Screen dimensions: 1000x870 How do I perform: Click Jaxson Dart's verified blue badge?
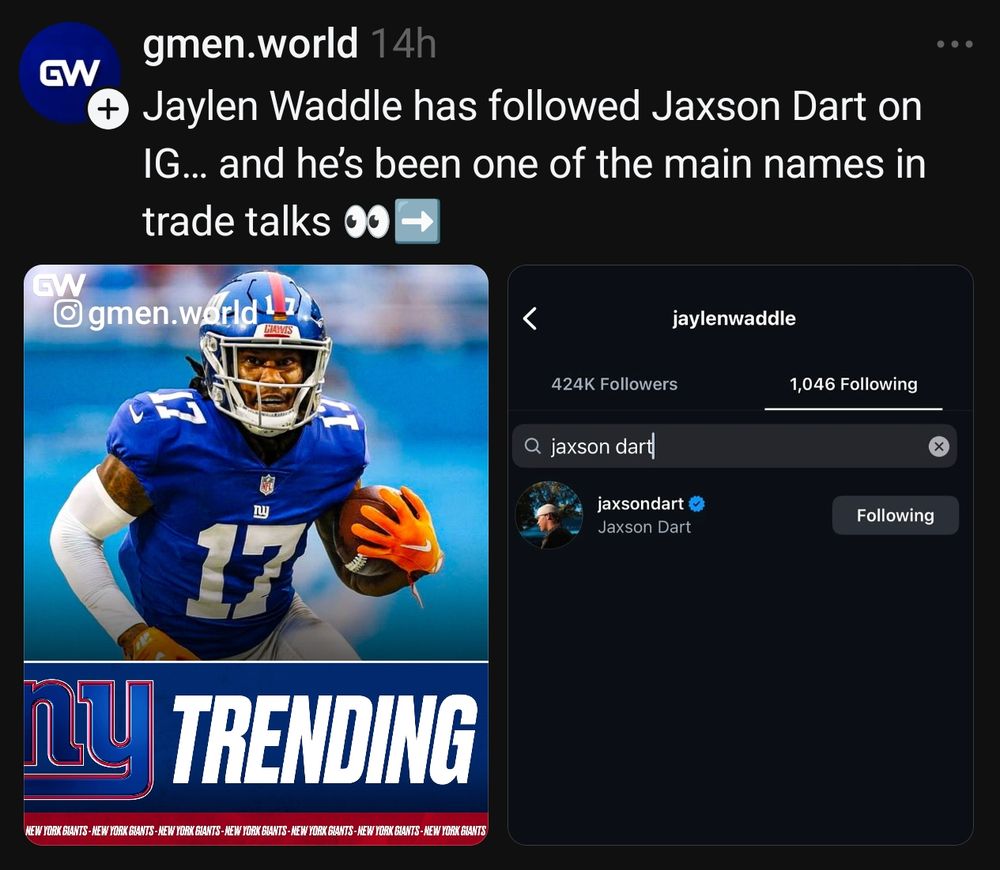point(697,504)
